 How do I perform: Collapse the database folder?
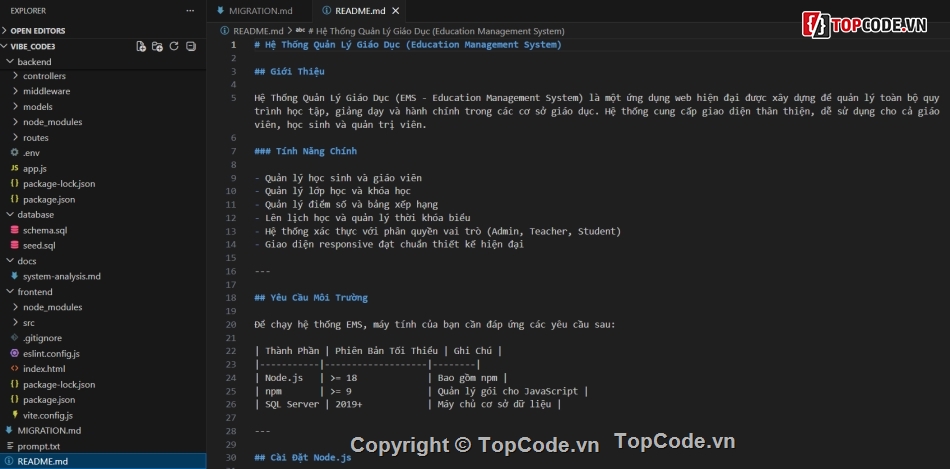(x=35, y=215)
